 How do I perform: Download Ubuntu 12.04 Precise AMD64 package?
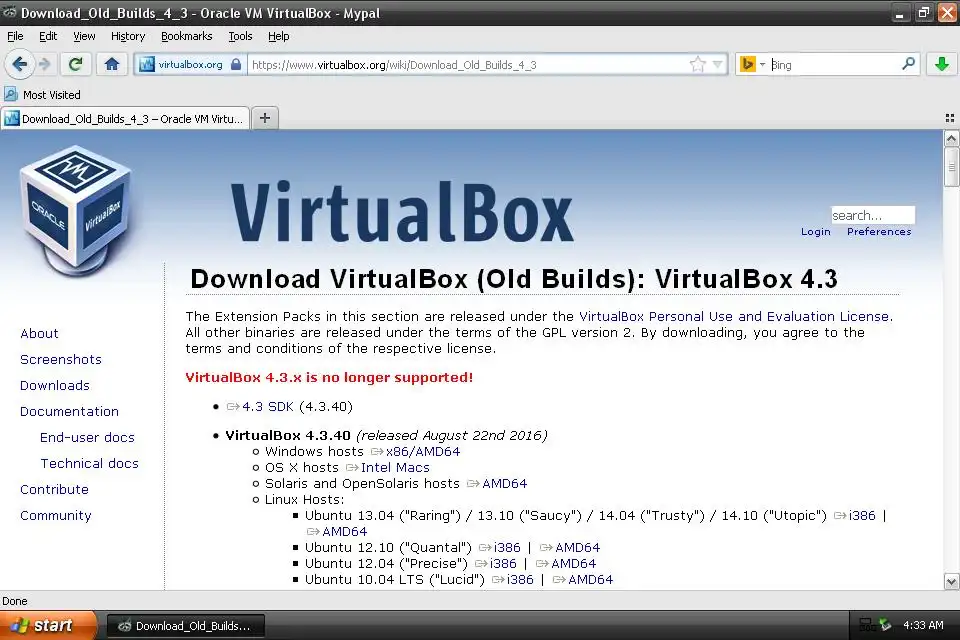566,563
